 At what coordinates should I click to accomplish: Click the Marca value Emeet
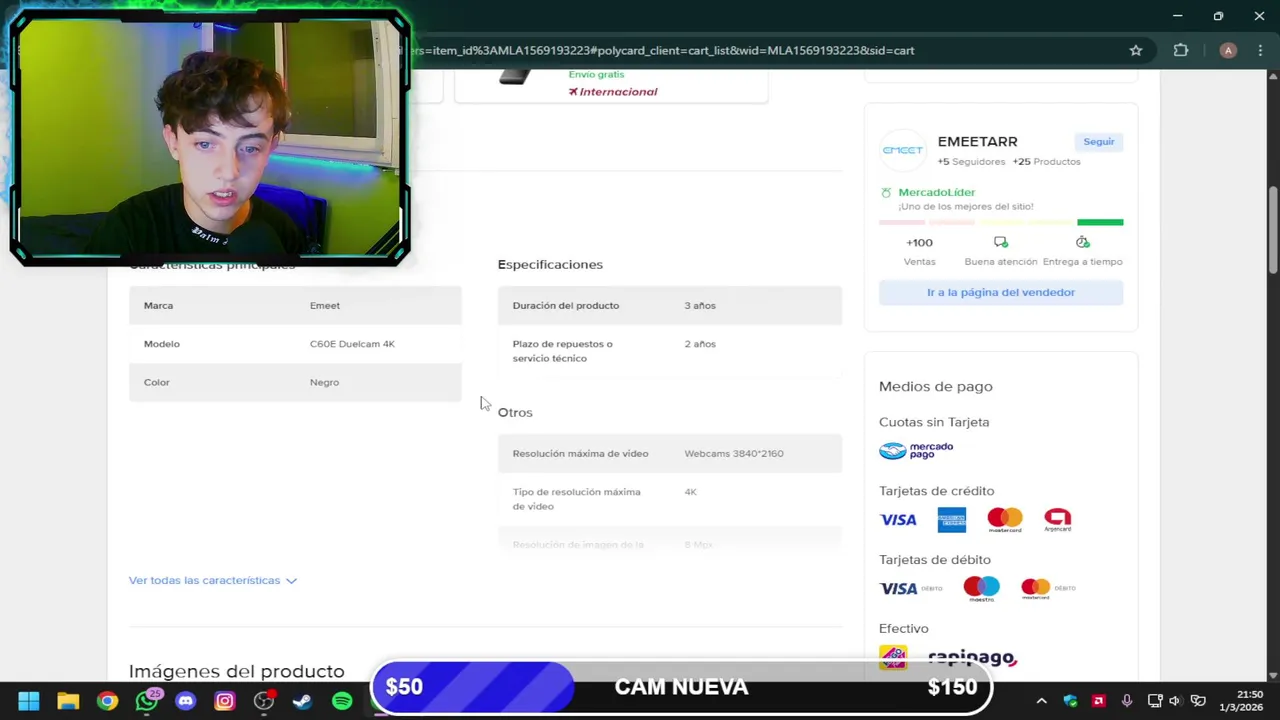(x=324, y=306)
